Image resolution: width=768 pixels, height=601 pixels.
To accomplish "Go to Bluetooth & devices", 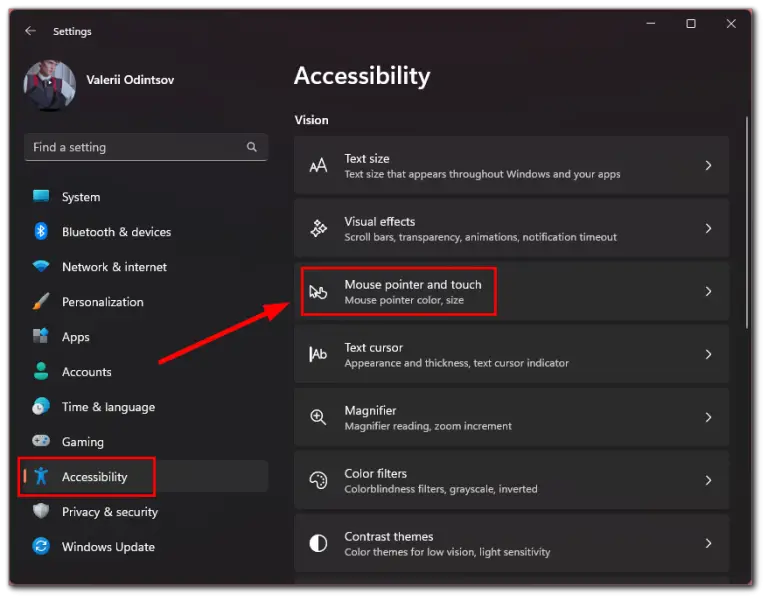I will click(x=145, y=232).
